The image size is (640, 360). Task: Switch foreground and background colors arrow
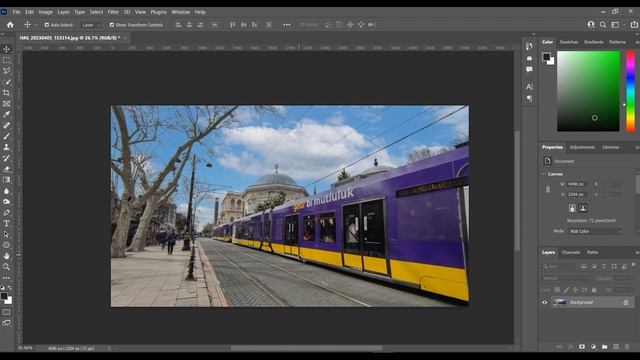[10, 288]
